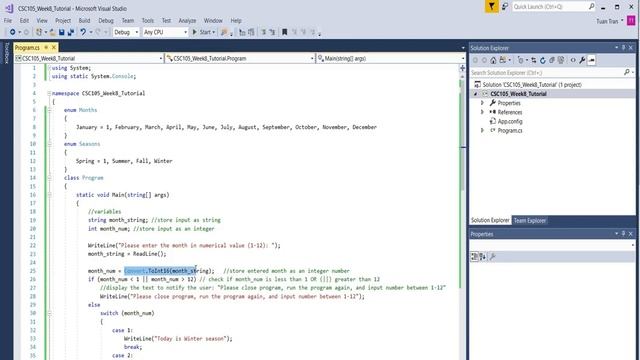The image size is (640, 360).
Task: Click the Undo arrow icon
Action: (x=83, y=32)
